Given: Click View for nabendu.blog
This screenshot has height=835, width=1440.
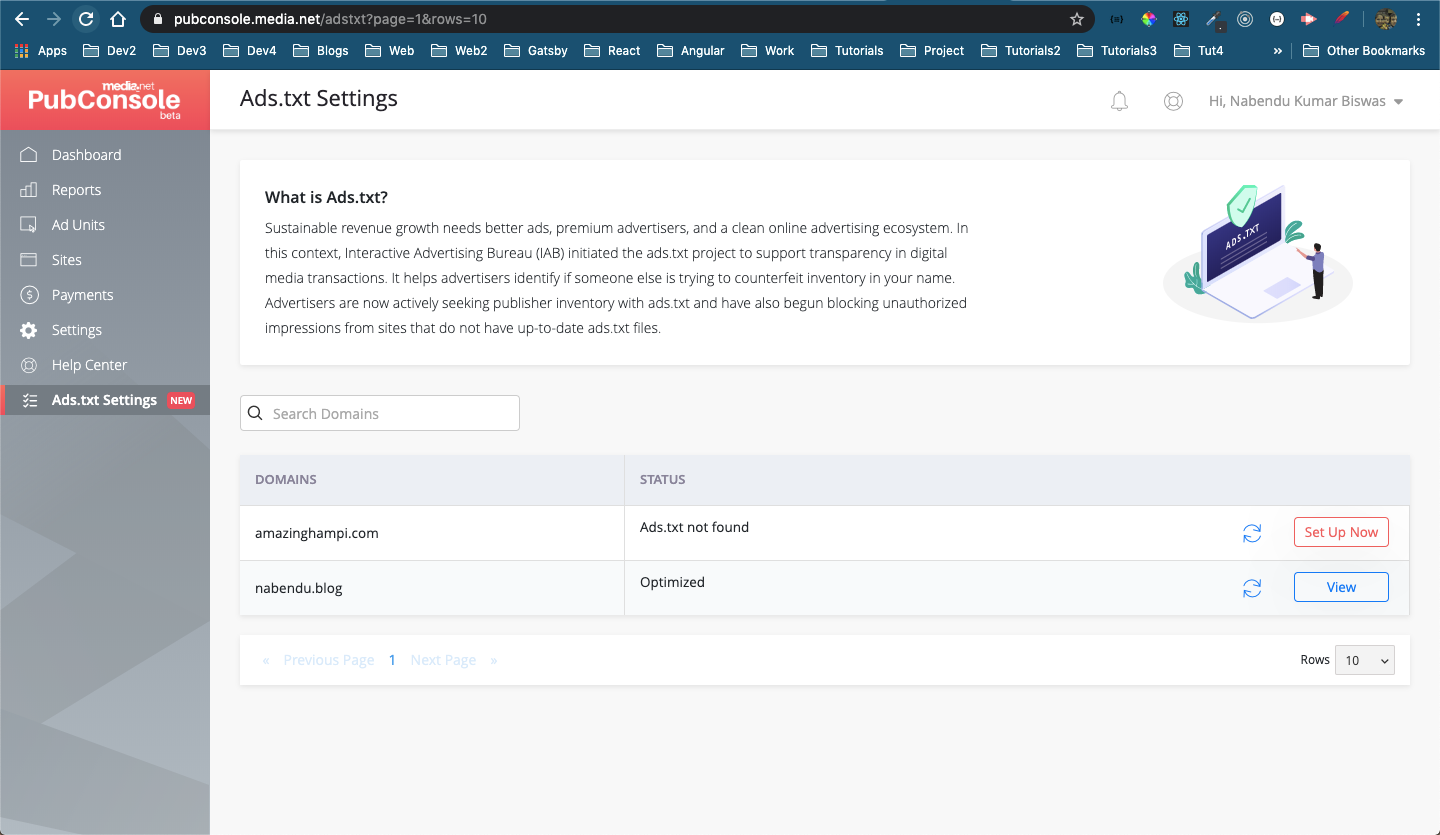Looking at the screenshot, I should point(1341,587).
